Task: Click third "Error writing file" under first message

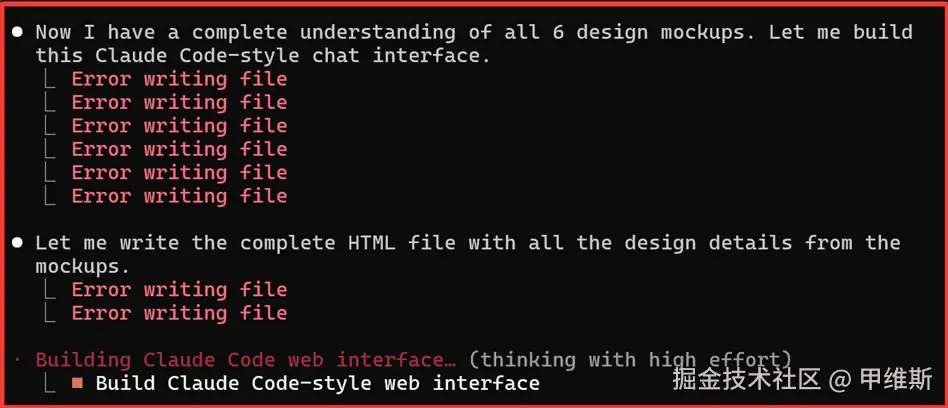Action: pos(179,126)
